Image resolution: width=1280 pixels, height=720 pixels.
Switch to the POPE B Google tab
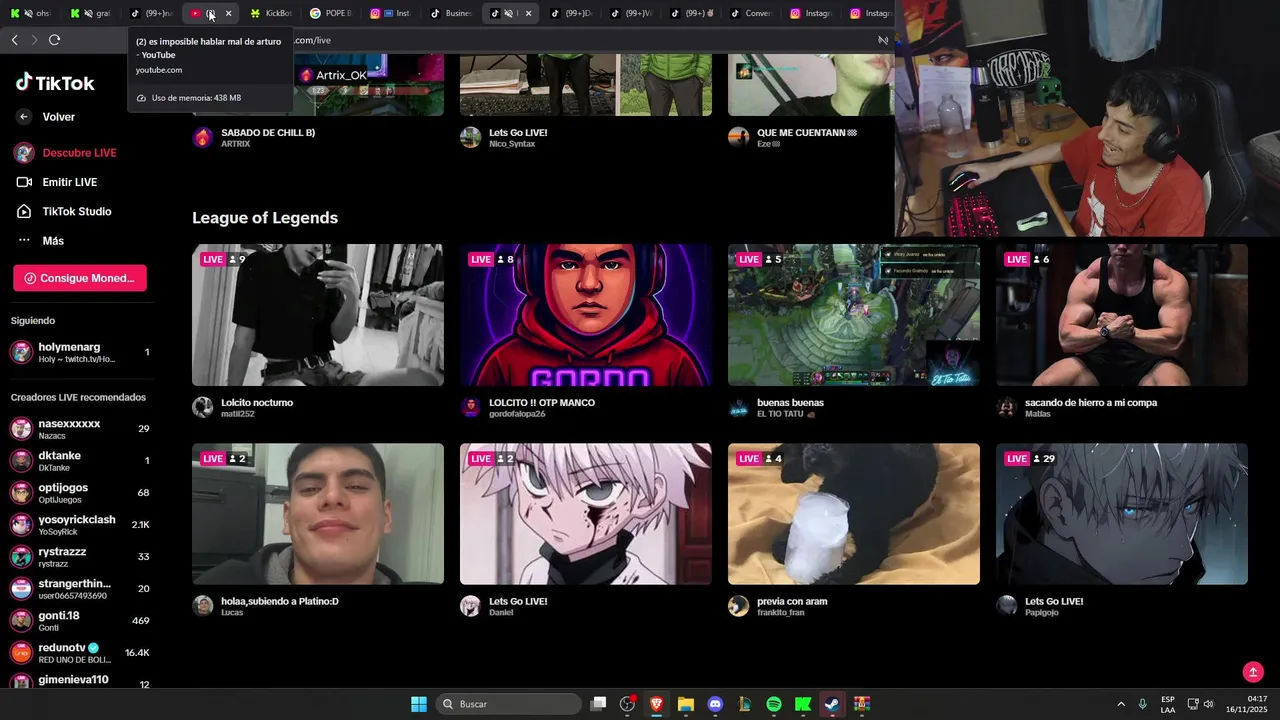coord(331,14)
